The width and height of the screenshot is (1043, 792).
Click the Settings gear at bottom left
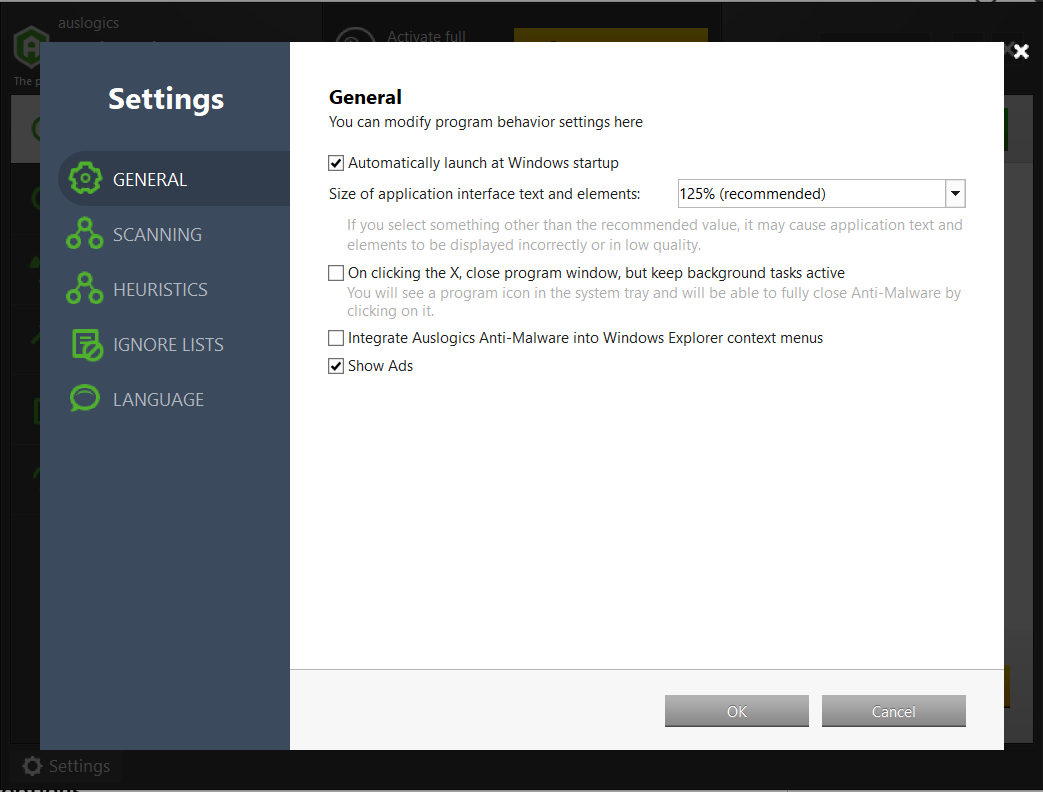coord(34,766)
